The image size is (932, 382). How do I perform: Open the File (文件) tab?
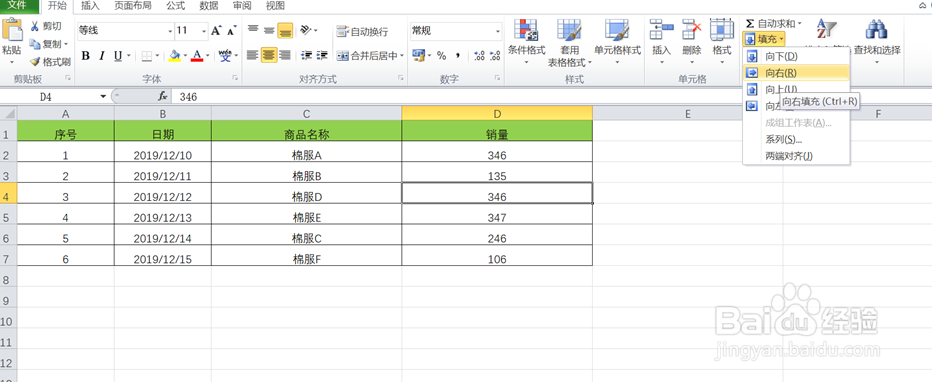coord(20,6)
